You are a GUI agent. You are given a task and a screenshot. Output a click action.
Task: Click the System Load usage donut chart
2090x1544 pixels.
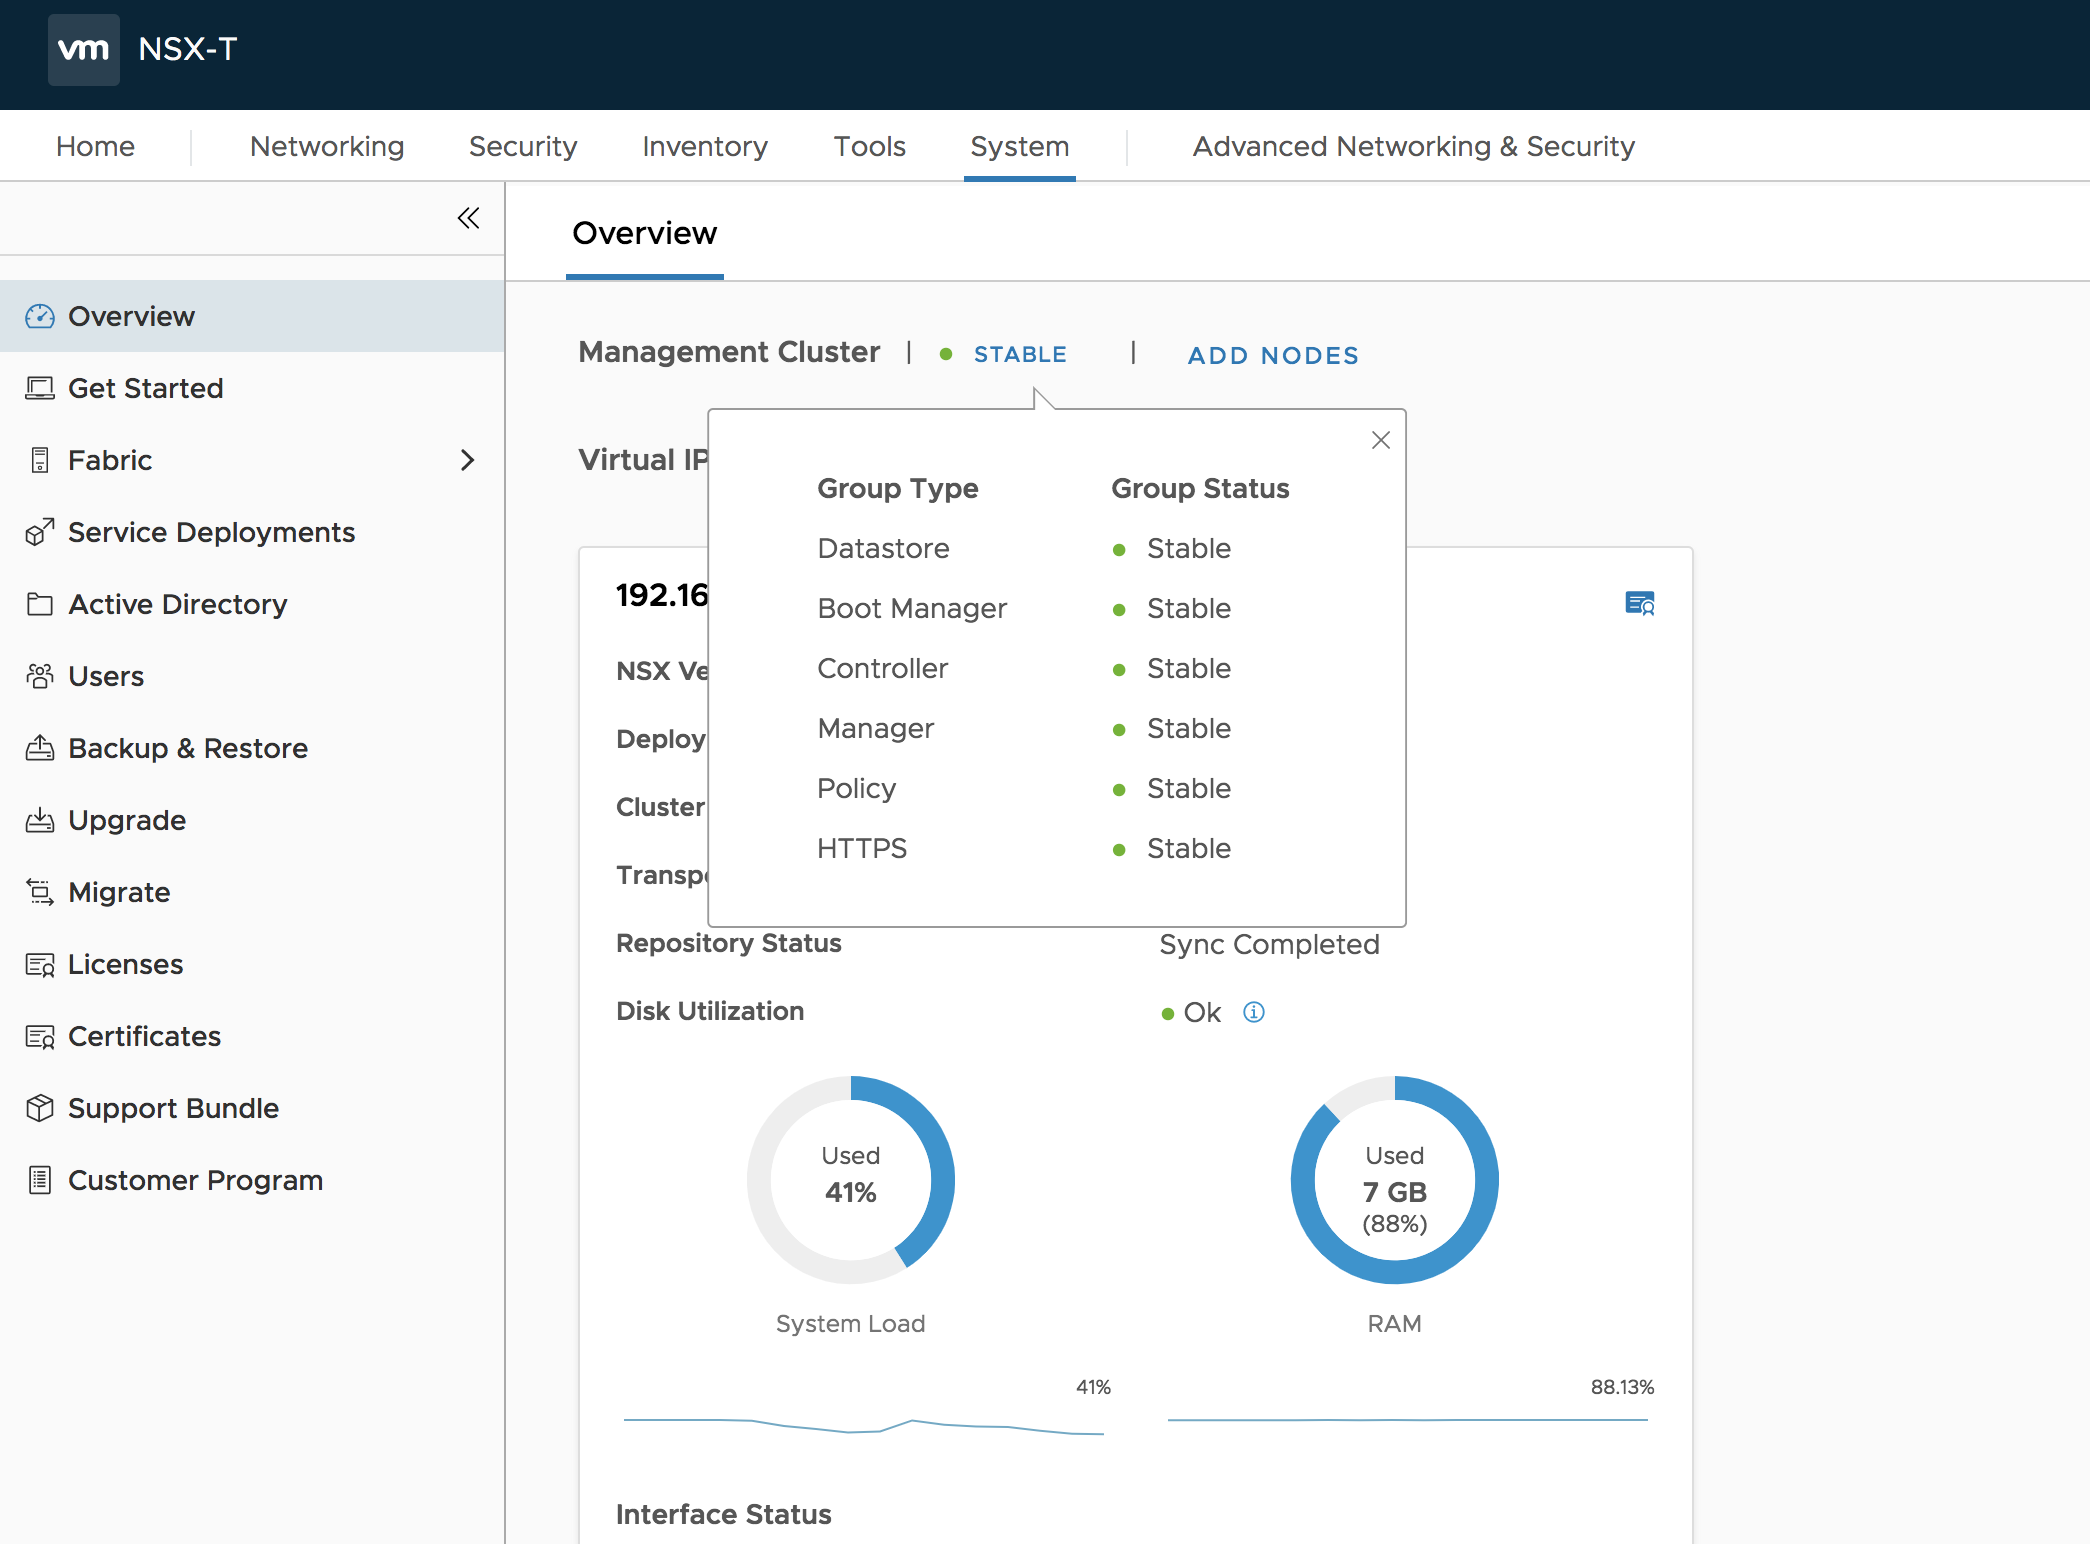(x=851, y=1180)
